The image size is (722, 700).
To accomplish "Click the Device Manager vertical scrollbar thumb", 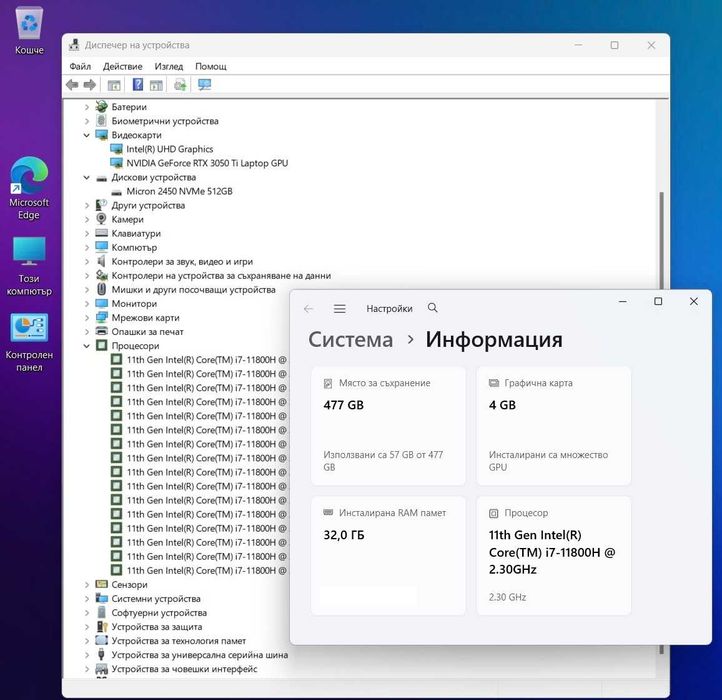I will click(662, 240).
